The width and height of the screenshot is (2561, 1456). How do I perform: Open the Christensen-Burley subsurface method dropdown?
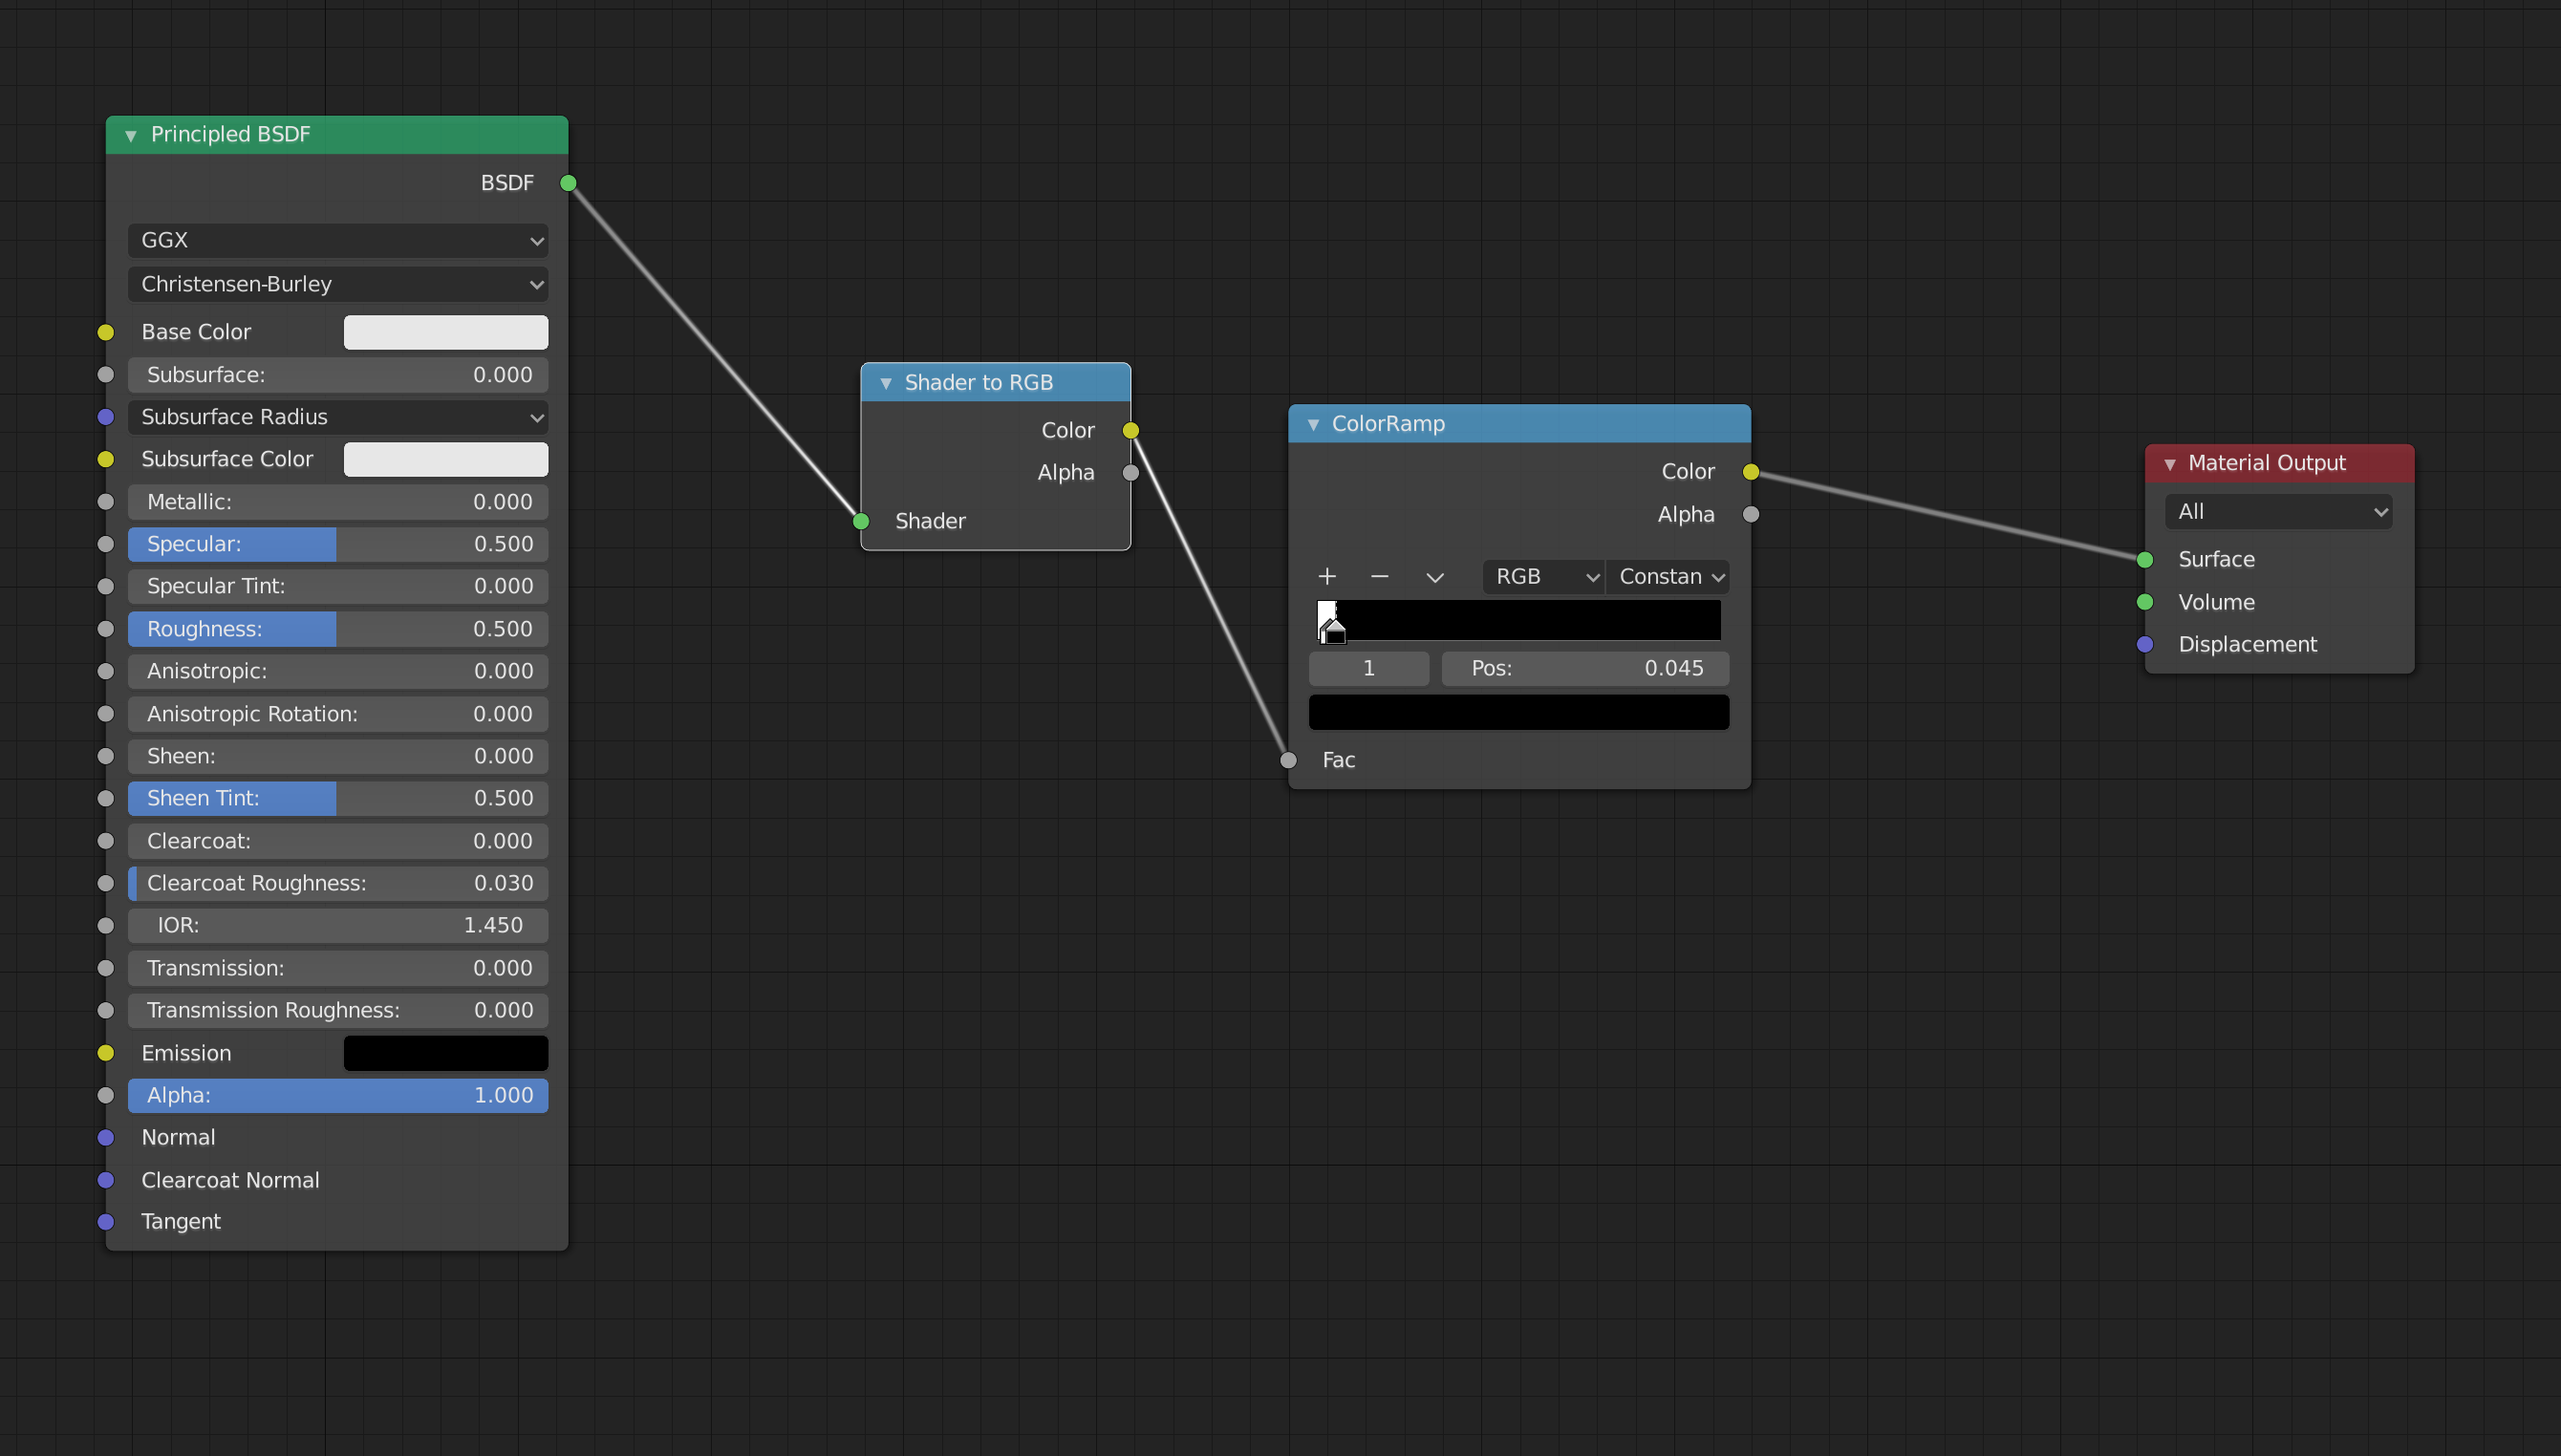337,284
